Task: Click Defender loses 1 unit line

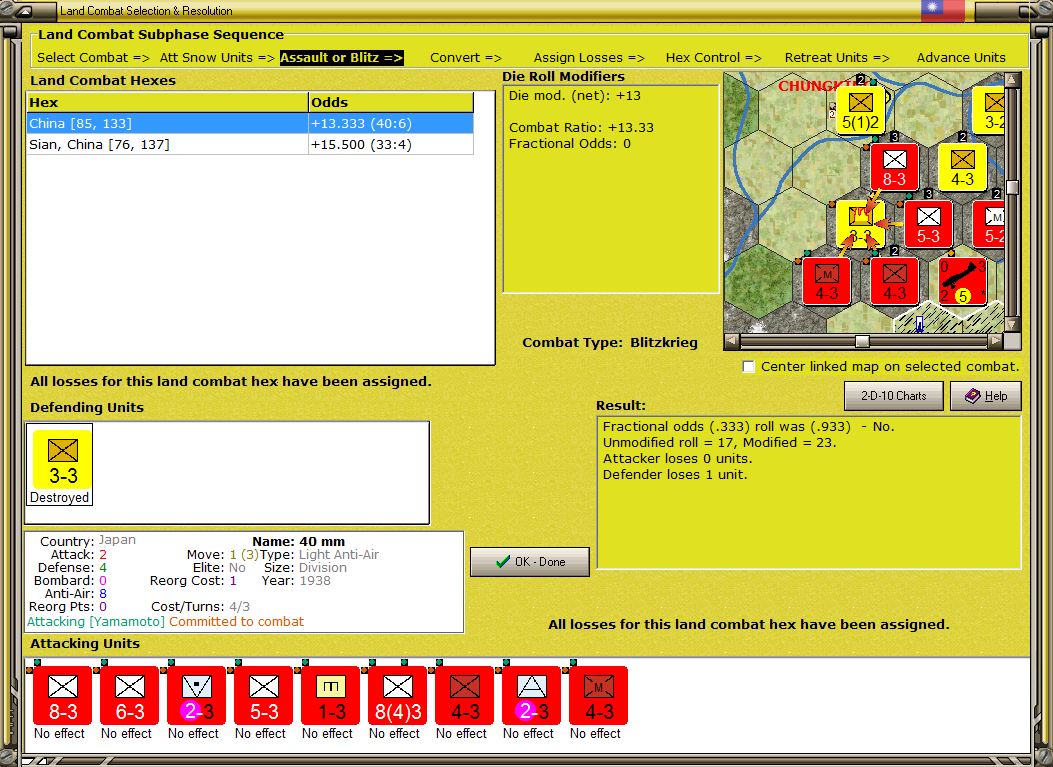Action: point(675,475)
